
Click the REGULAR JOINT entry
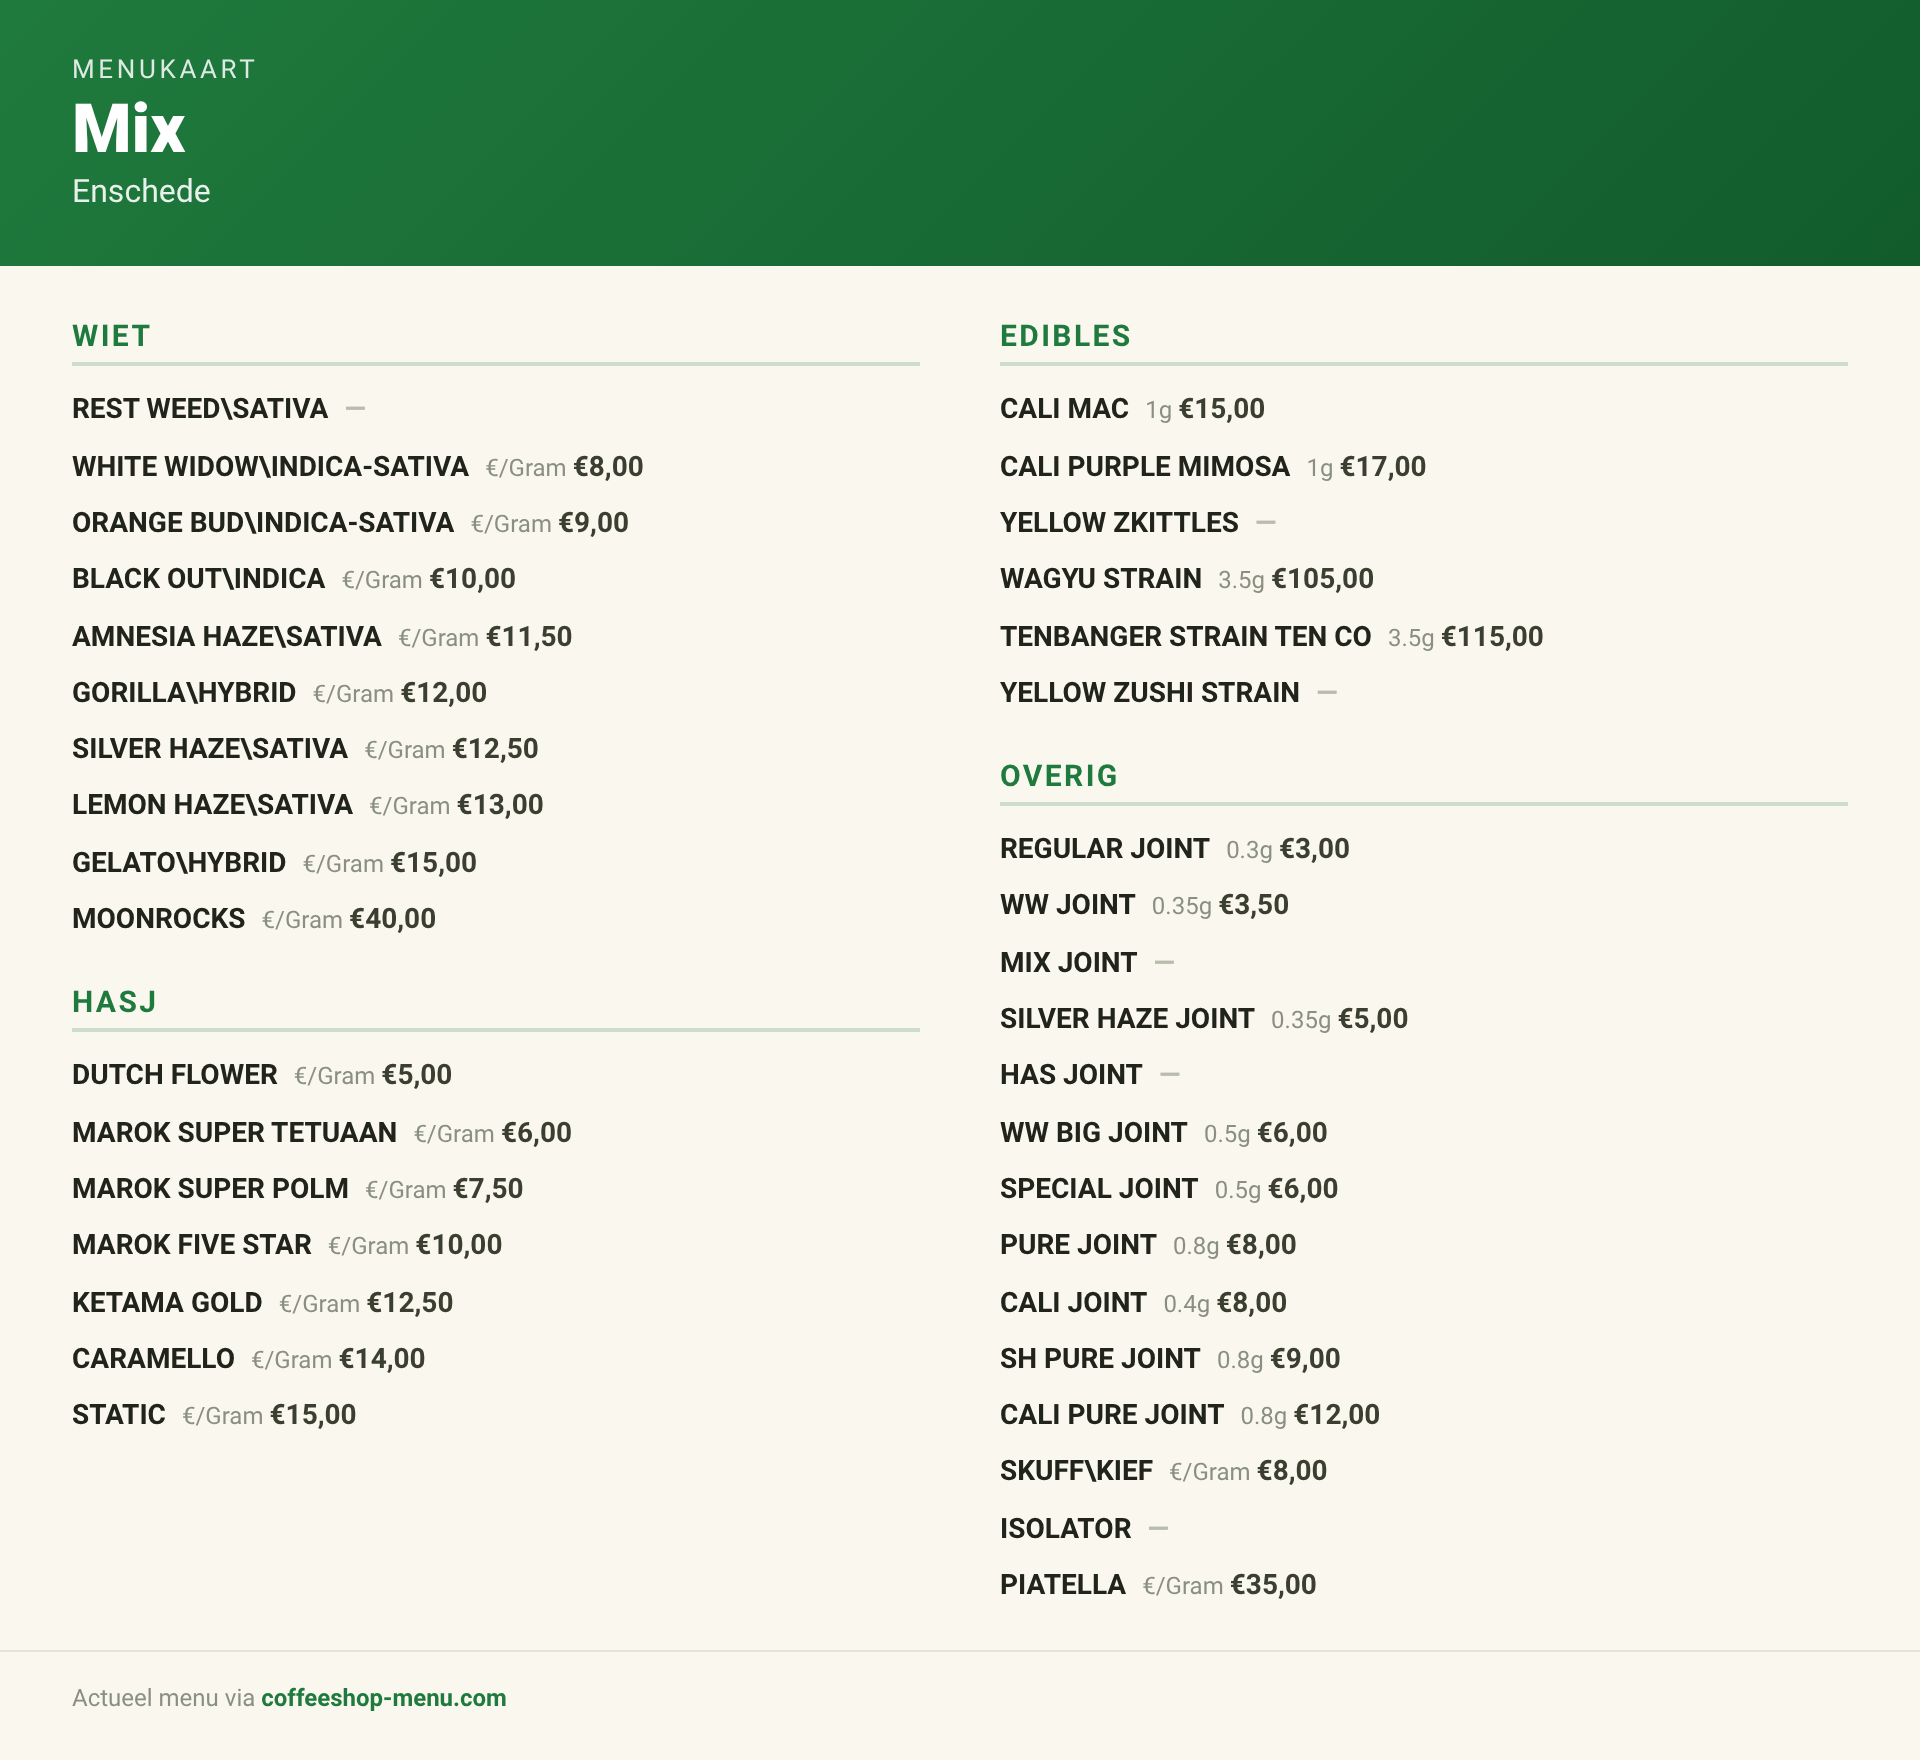click(1104, 849)
